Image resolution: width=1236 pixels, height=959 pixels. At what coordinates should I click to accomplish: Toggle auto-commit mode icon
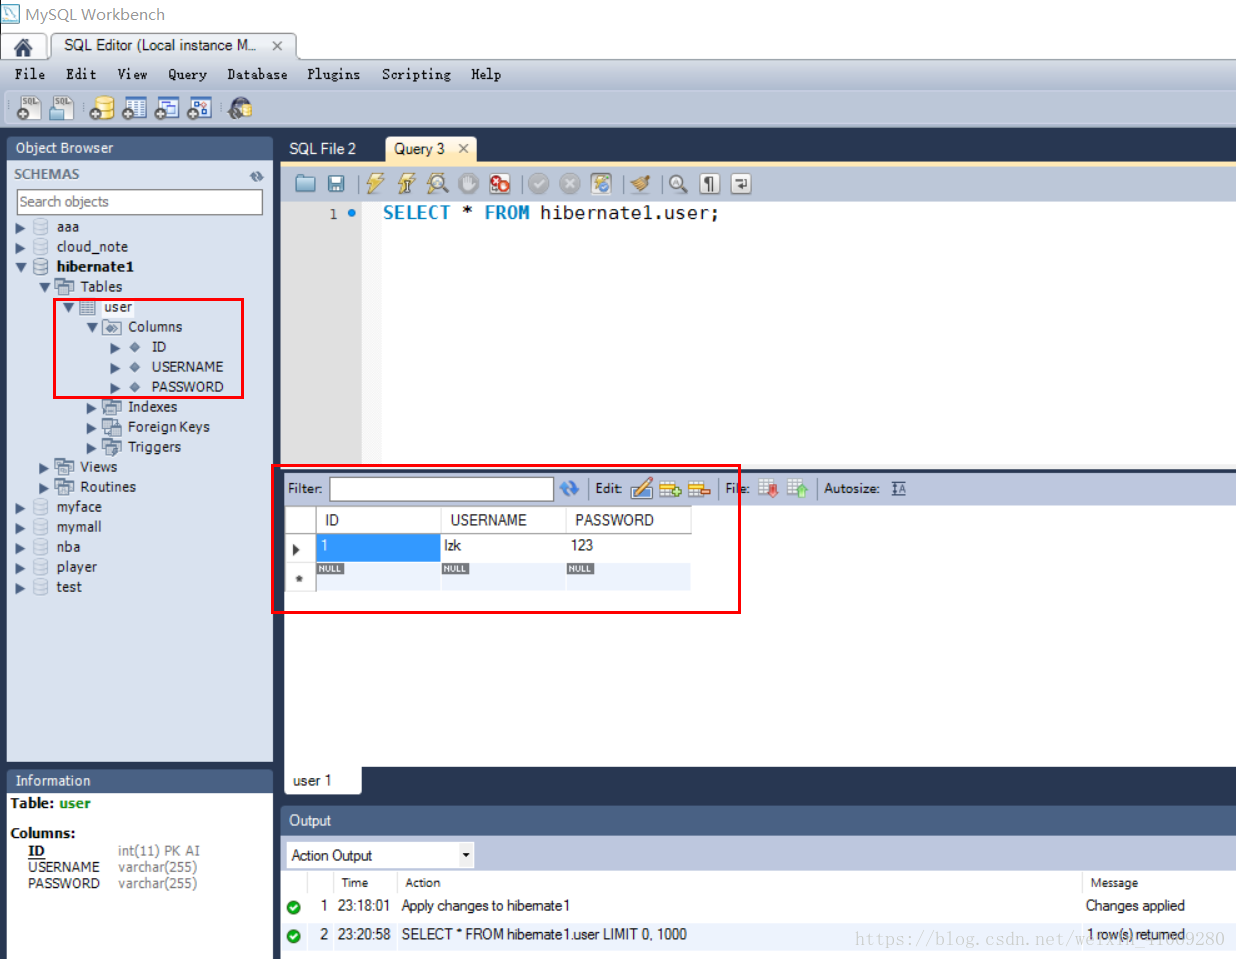click(x=601, y=183)
